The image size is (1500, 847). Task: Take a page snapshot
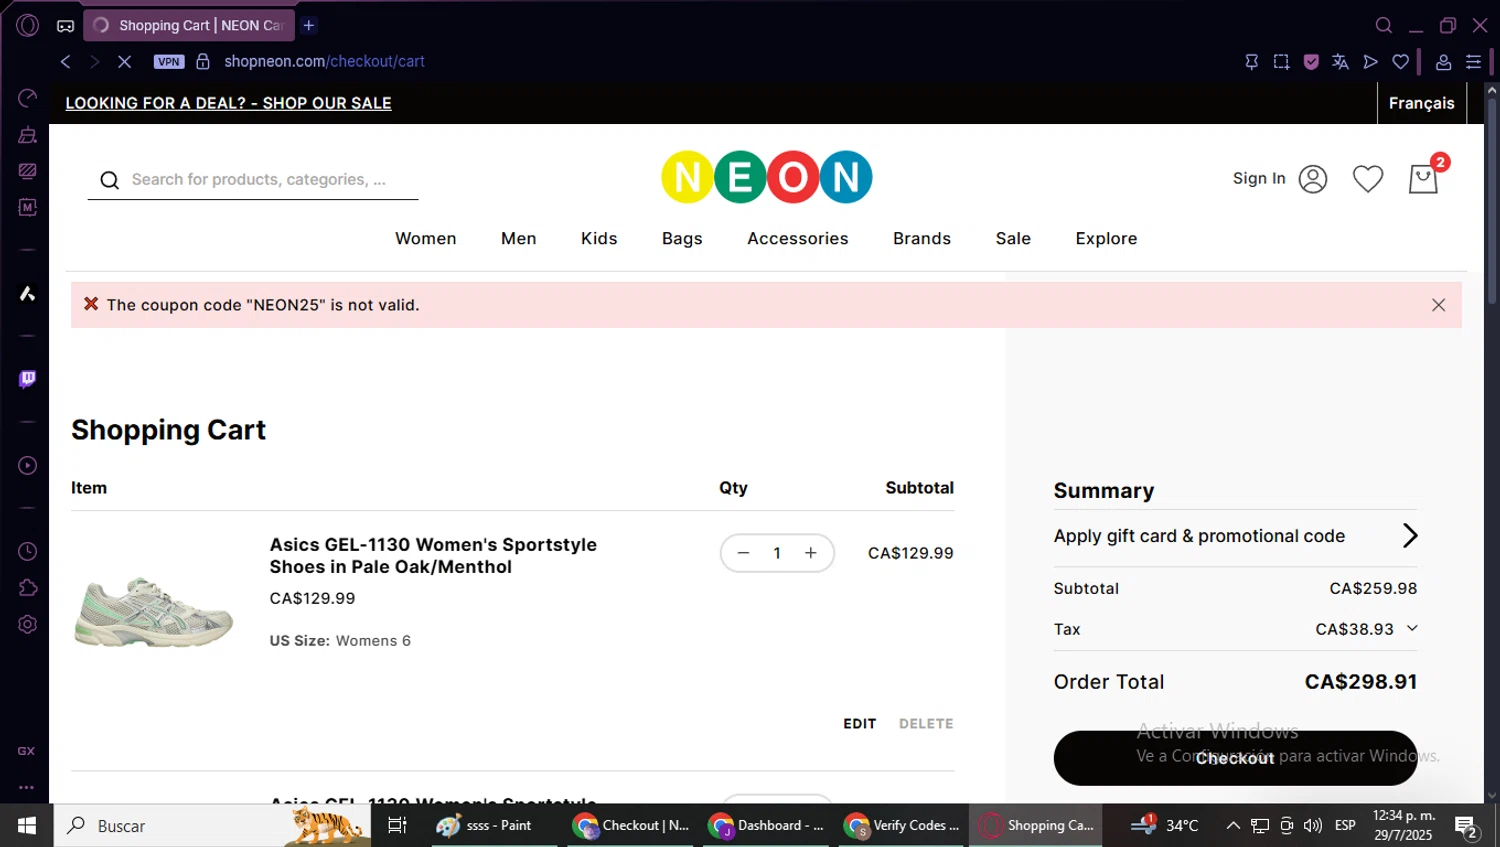click(1281, 62)
